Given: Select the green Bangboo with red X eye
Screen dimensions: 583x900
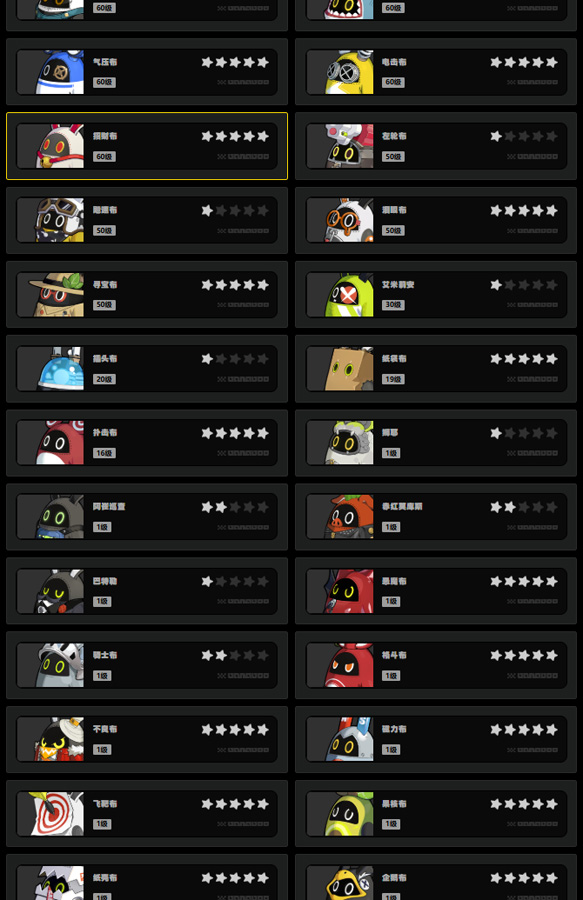Looking at the screenshot, I should [x=349, y=294].
